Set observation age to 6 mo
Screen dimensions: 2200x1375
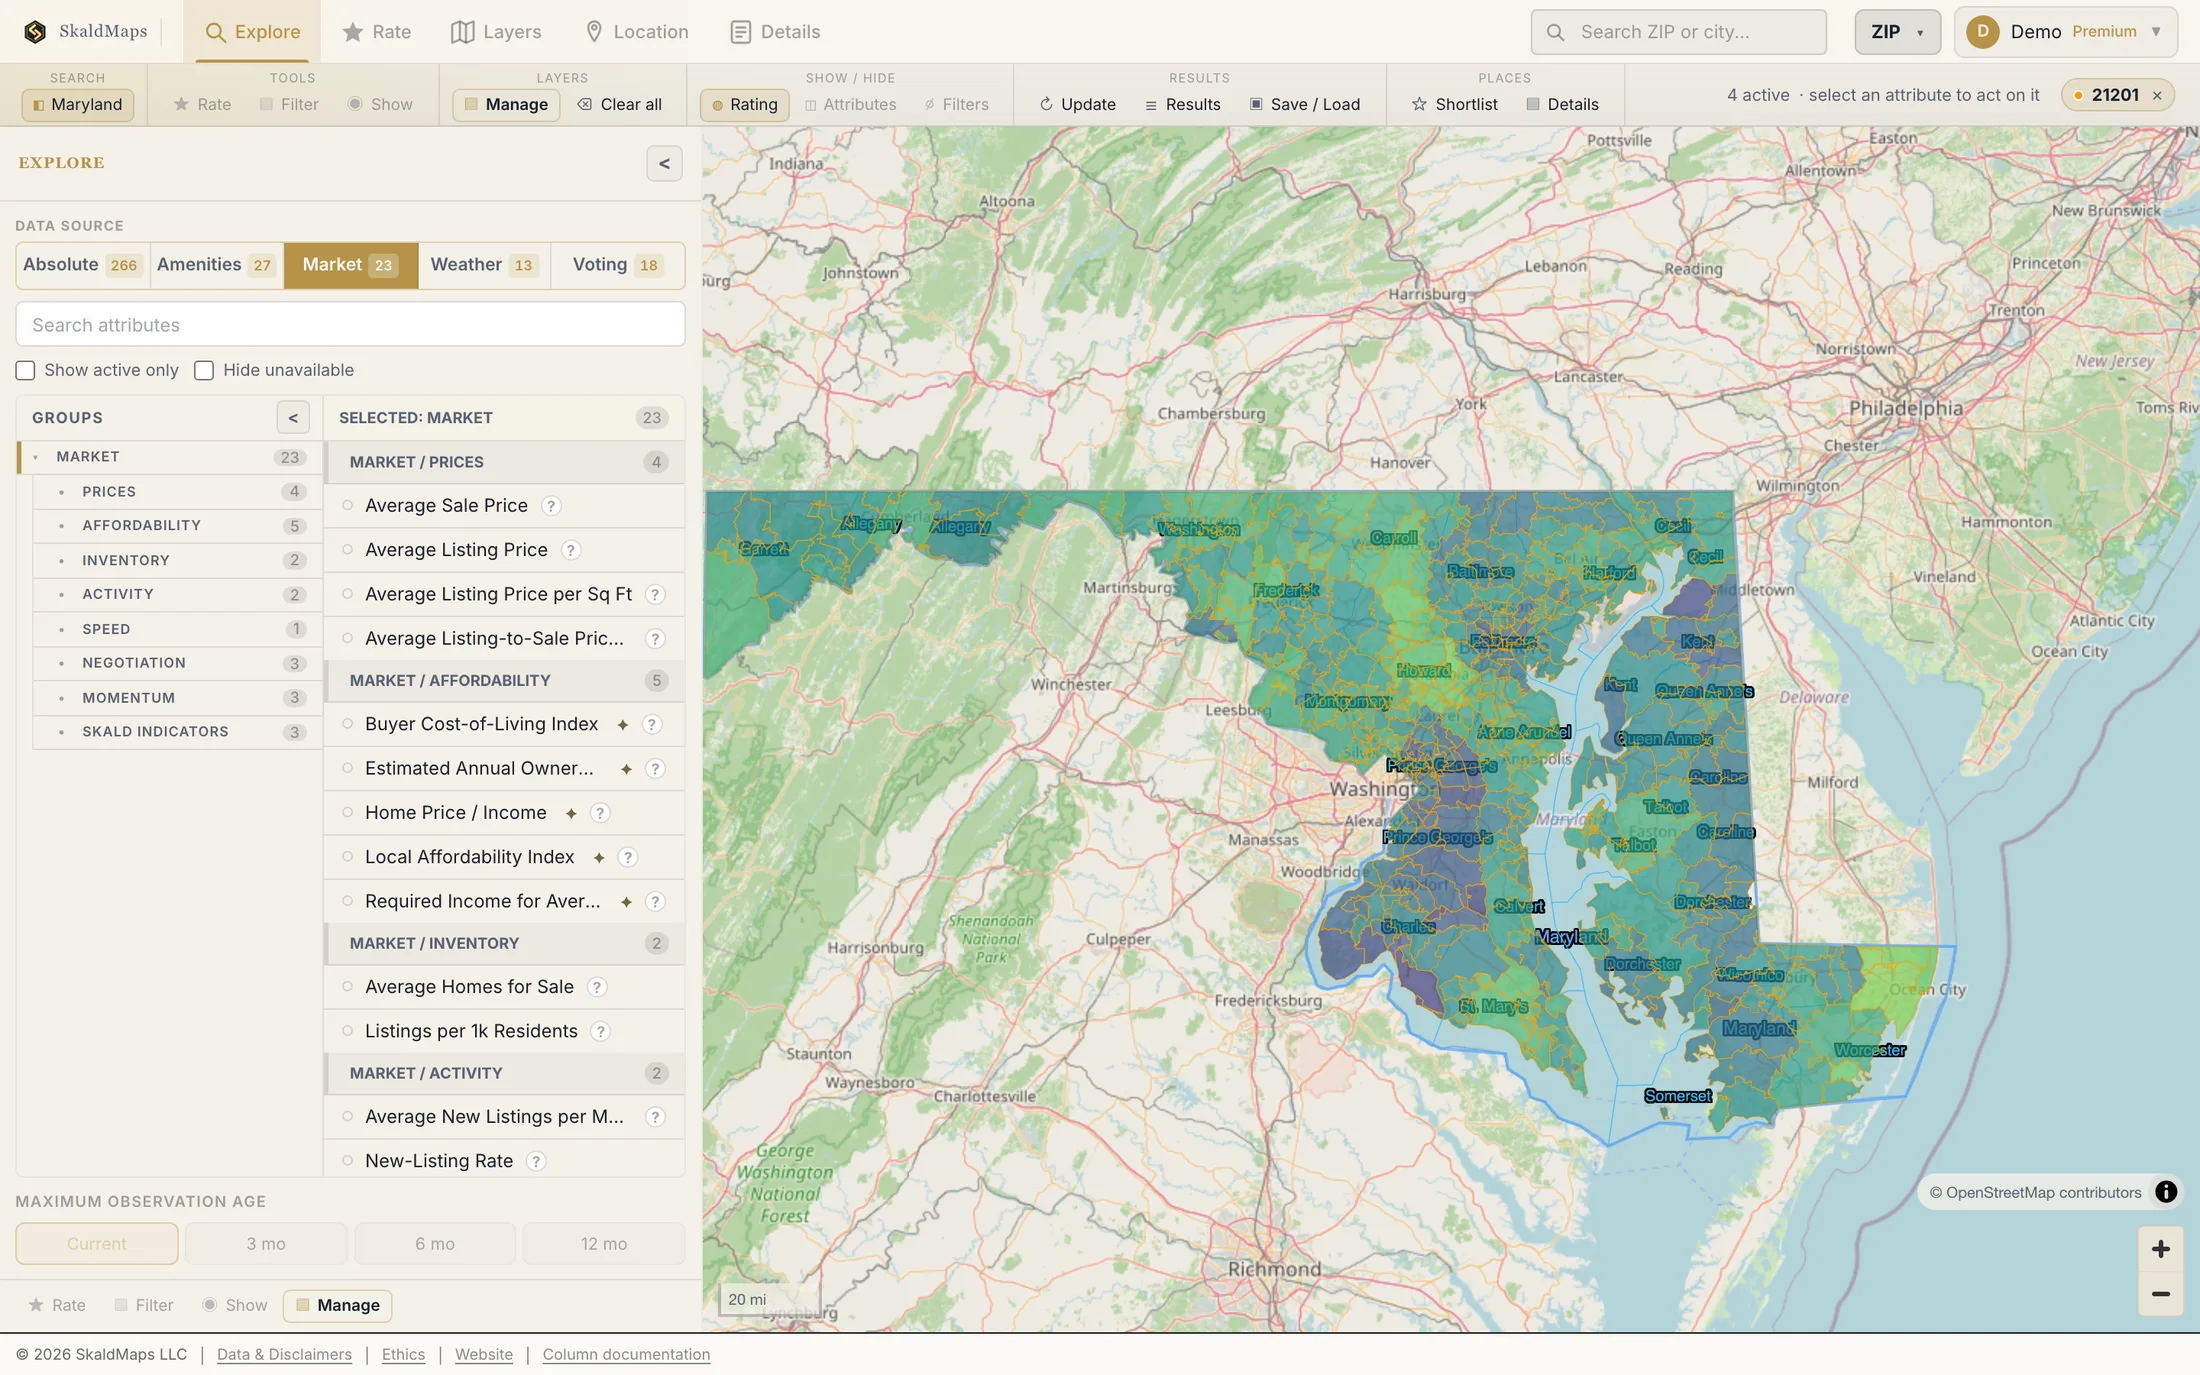tap(435, 1244)
